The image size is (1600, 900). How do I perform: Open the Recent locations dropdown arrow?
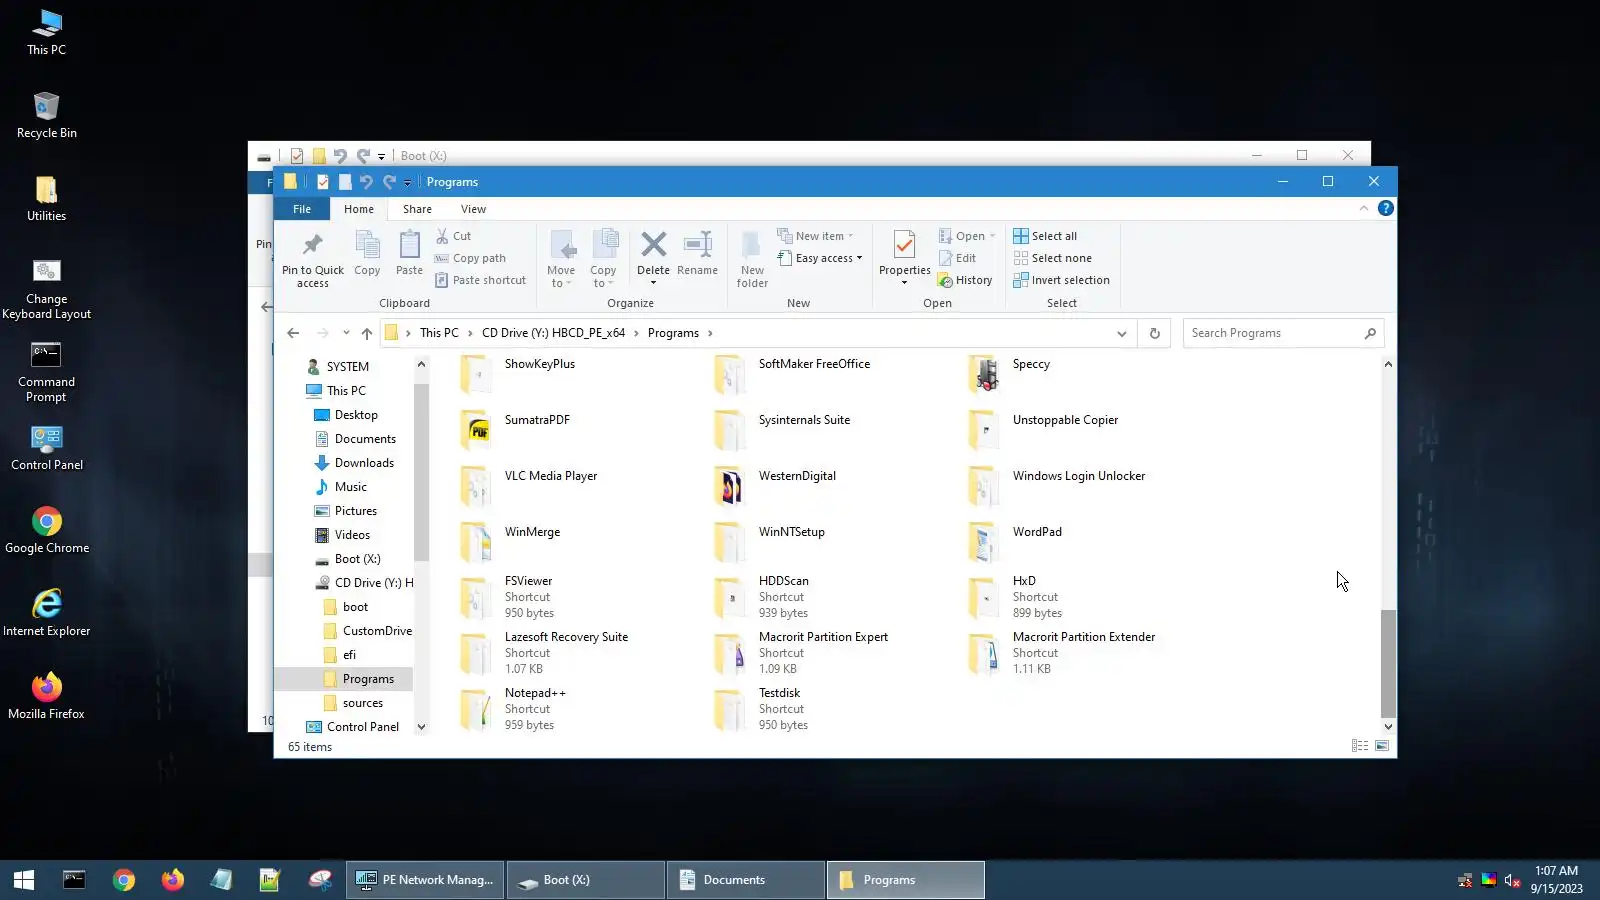click(x=346, y=333)
